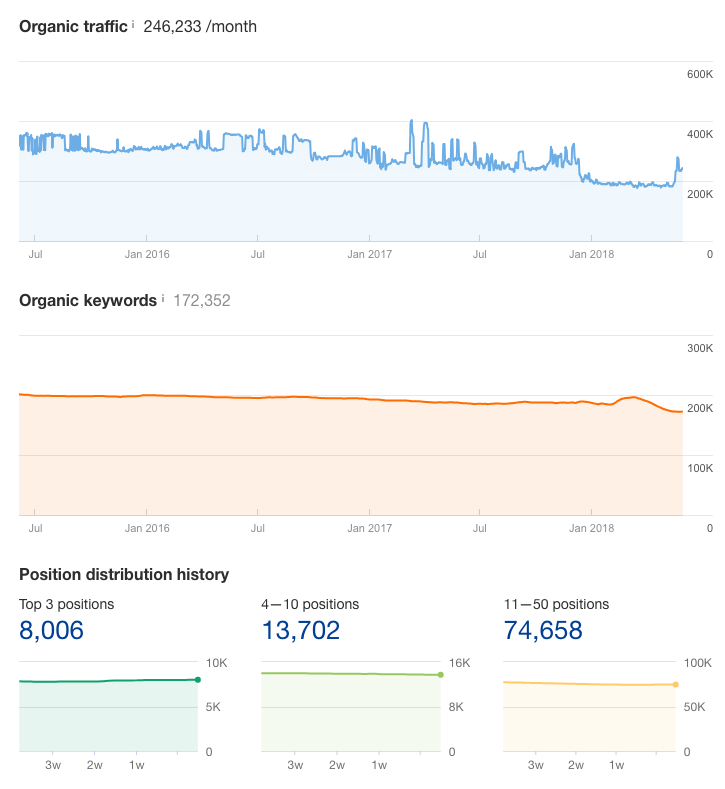Click the 246,233 /month traffic value
The height and width of the screenshot is (789, 725).
[x=200, y=27]
